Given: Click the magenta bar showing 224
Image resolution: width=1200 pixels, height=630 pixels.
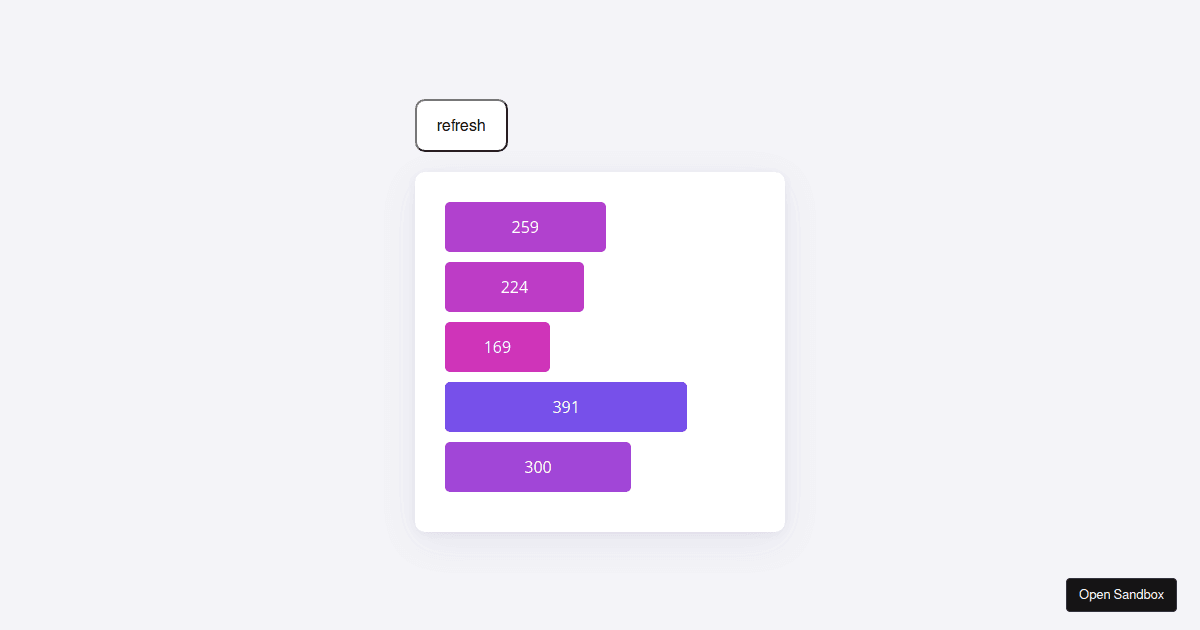Looking at the screenshot, I should point(514,287).
